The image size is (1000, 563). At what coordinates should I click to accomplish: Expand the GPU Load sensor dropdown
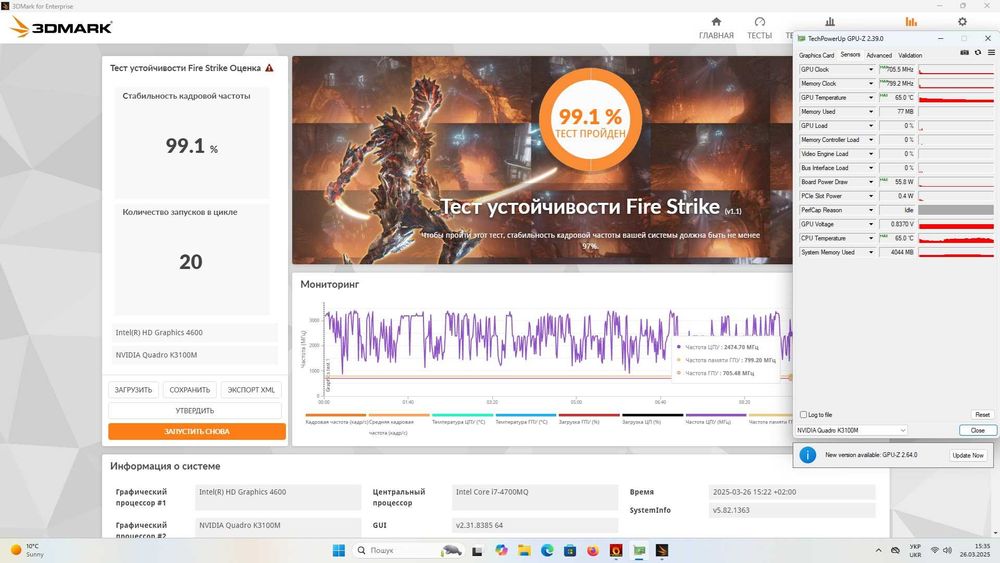coord(871,126)
